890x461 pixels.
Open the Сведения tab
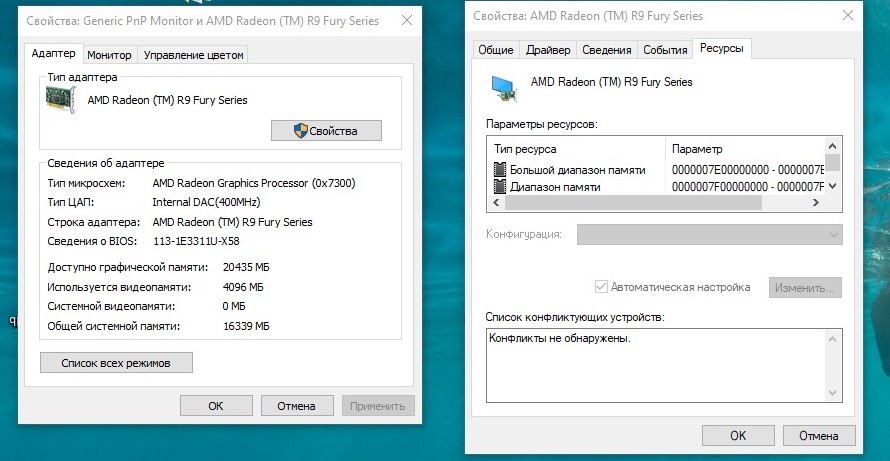coord(606,50)
